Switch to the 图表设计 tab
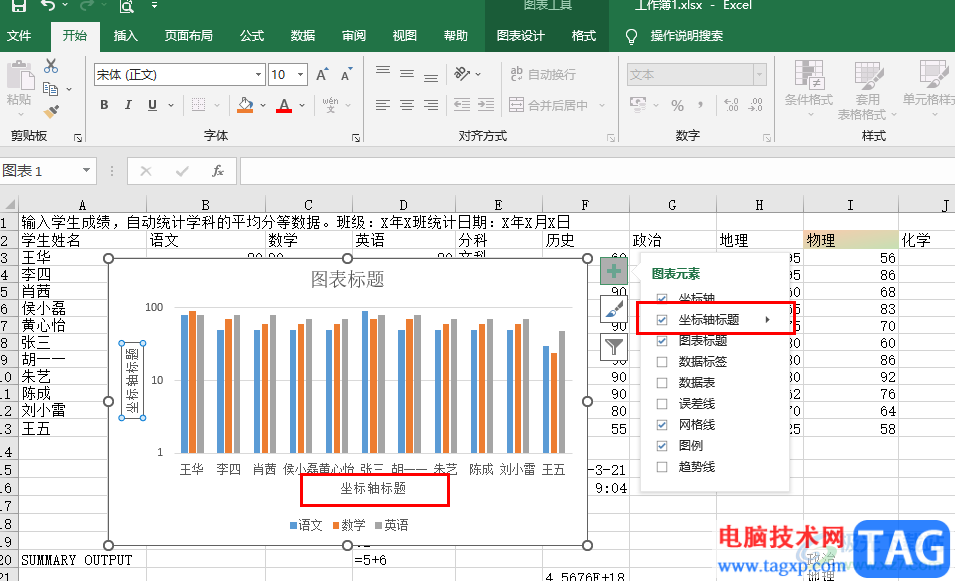The image size is (955, 581). (x=521, y=35)
